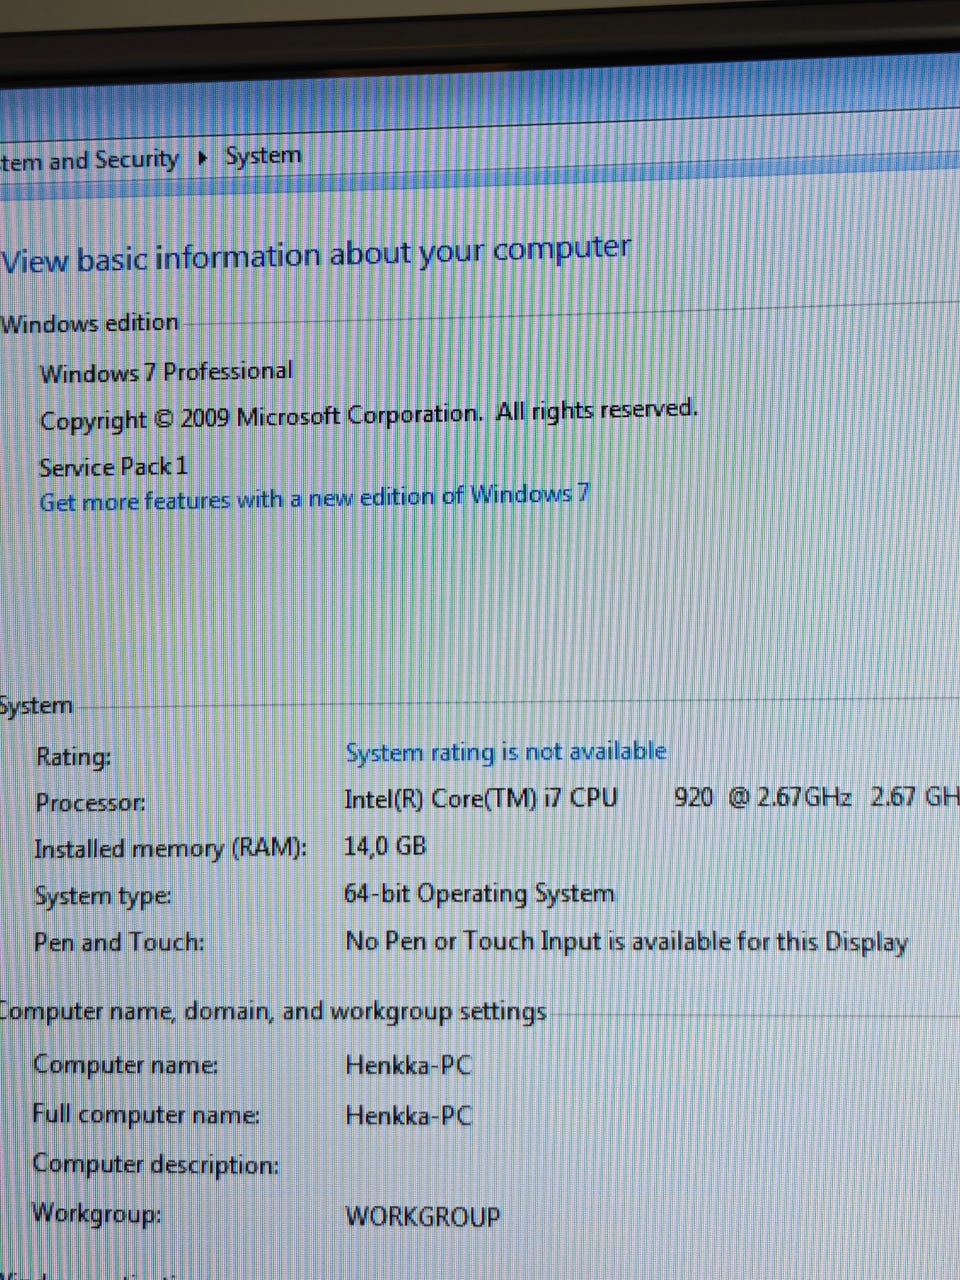
Task: Select the 'Windows edition' section heading
Action: click(90, 323)
